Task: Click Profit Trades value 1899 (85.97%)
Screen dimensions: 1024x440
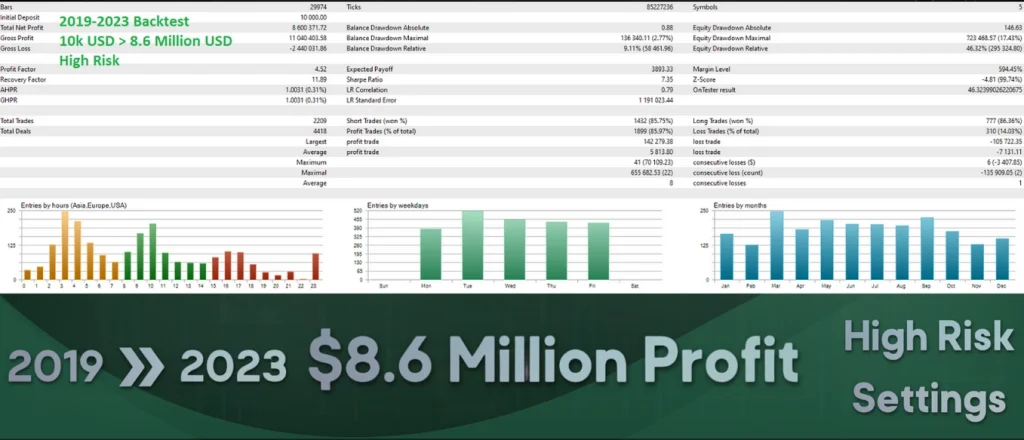Action: [653, 131]
